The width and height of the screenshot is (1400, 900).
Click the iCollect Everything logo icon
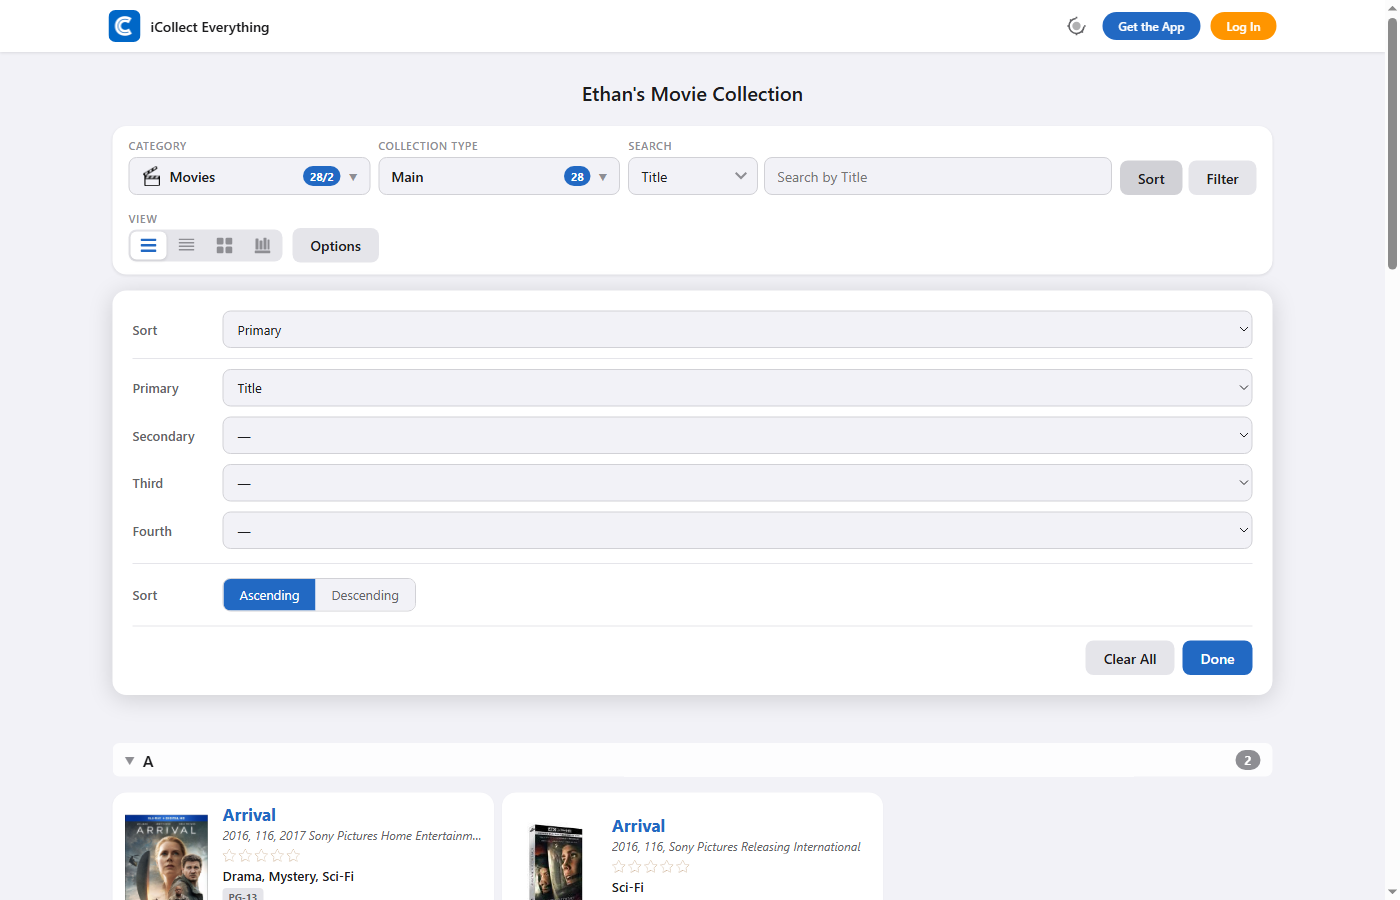click(124, 26)
